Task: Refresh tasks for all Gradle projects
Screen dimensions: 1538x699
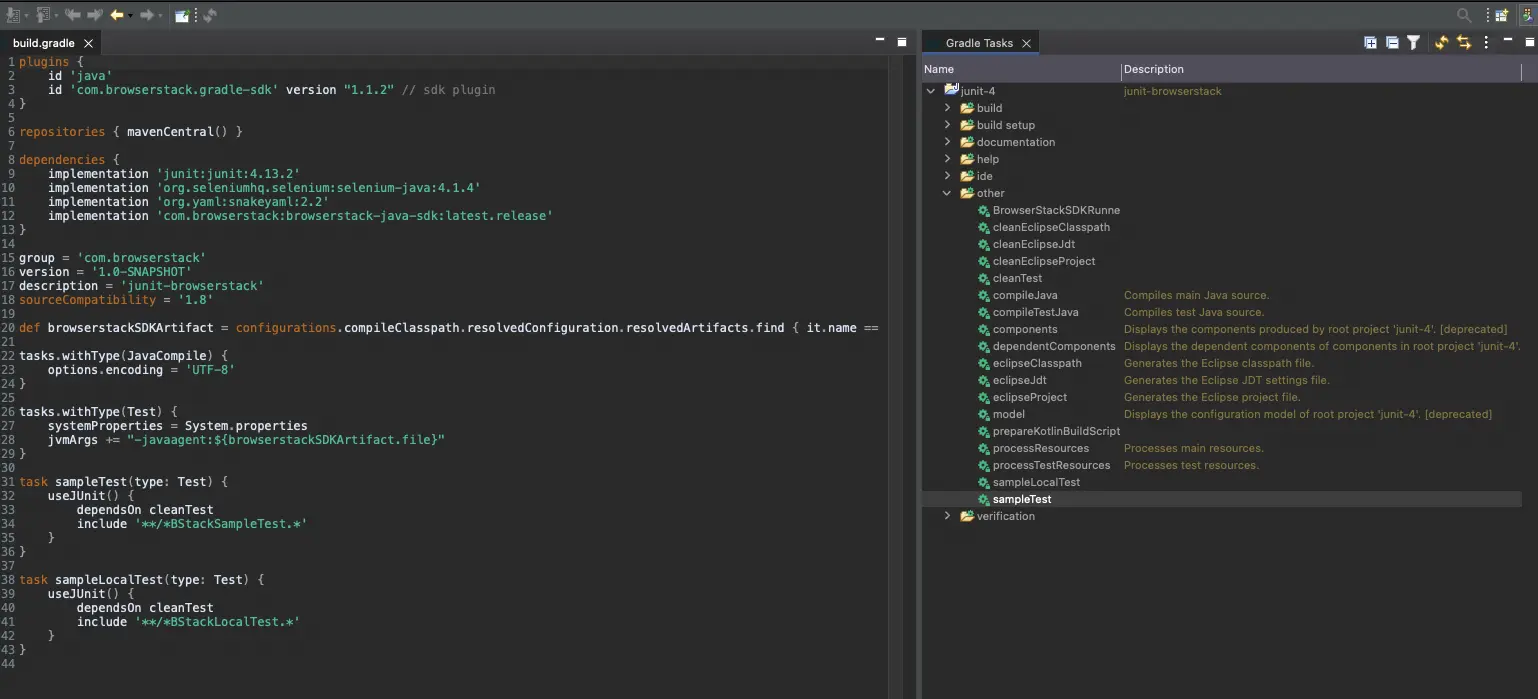Action: pos(1441,43)
